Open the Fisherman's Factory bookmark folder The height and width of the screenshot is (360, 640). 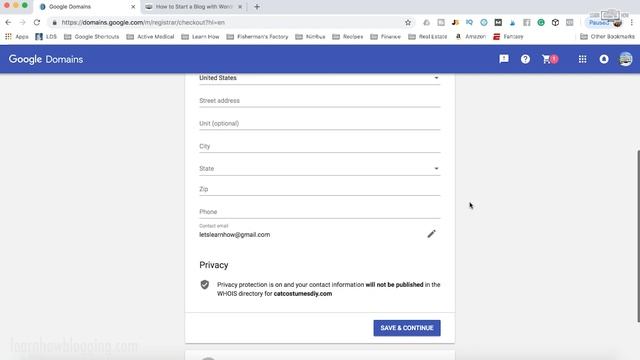[258, 37]
